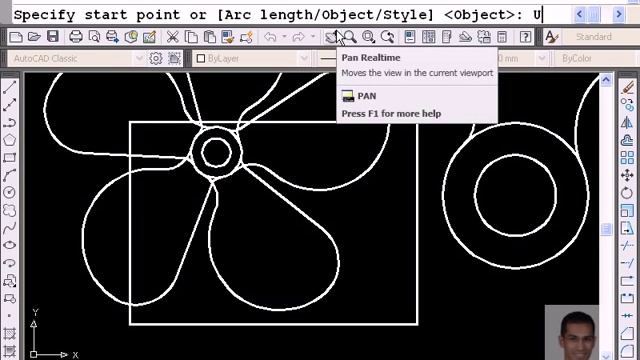Select the Ellipse Arc tool
This screenshot has width=640, height=360.
[9, 263]
